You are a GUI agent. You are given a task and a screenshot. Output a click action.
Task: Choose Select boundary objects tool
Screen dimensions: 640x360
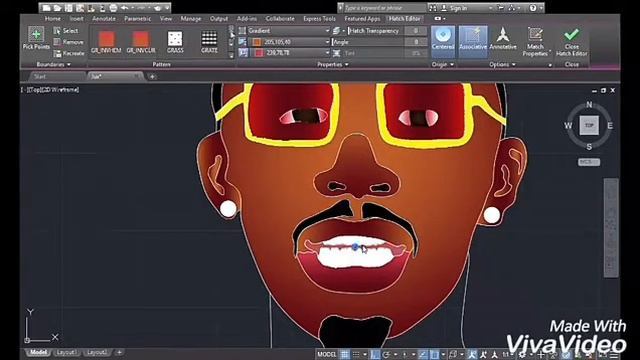pos(66,31)
